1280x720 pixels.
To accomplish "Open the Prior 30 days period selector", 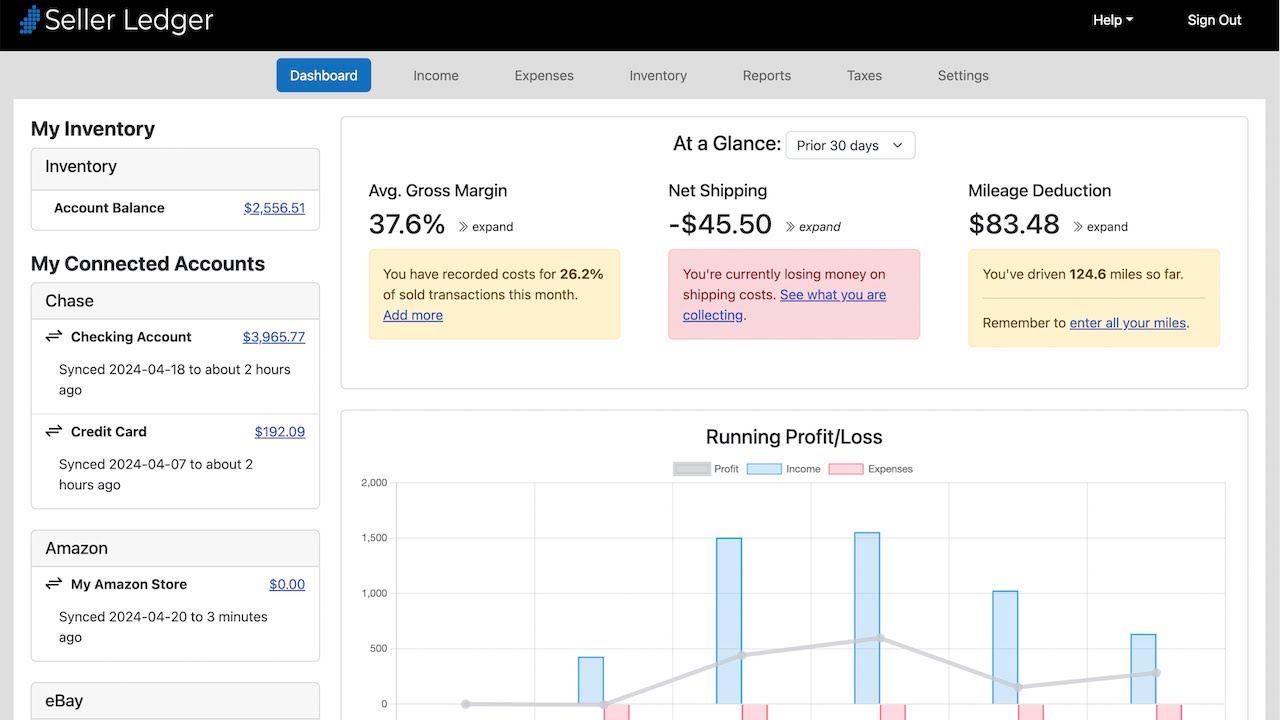I will pyautogui.click(x=850, y=145).
